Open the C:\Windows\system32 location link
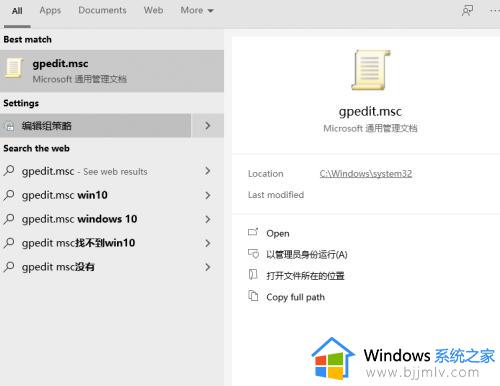This screenshot has width=500, height=386. coord(366,173)
